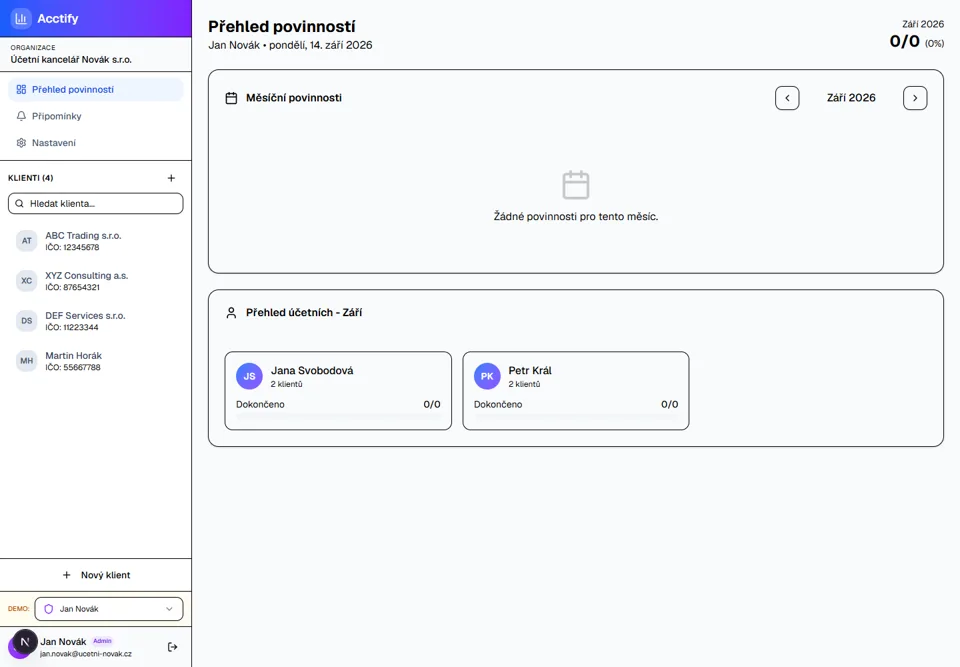Select client Martin Horák

[96, 361]
